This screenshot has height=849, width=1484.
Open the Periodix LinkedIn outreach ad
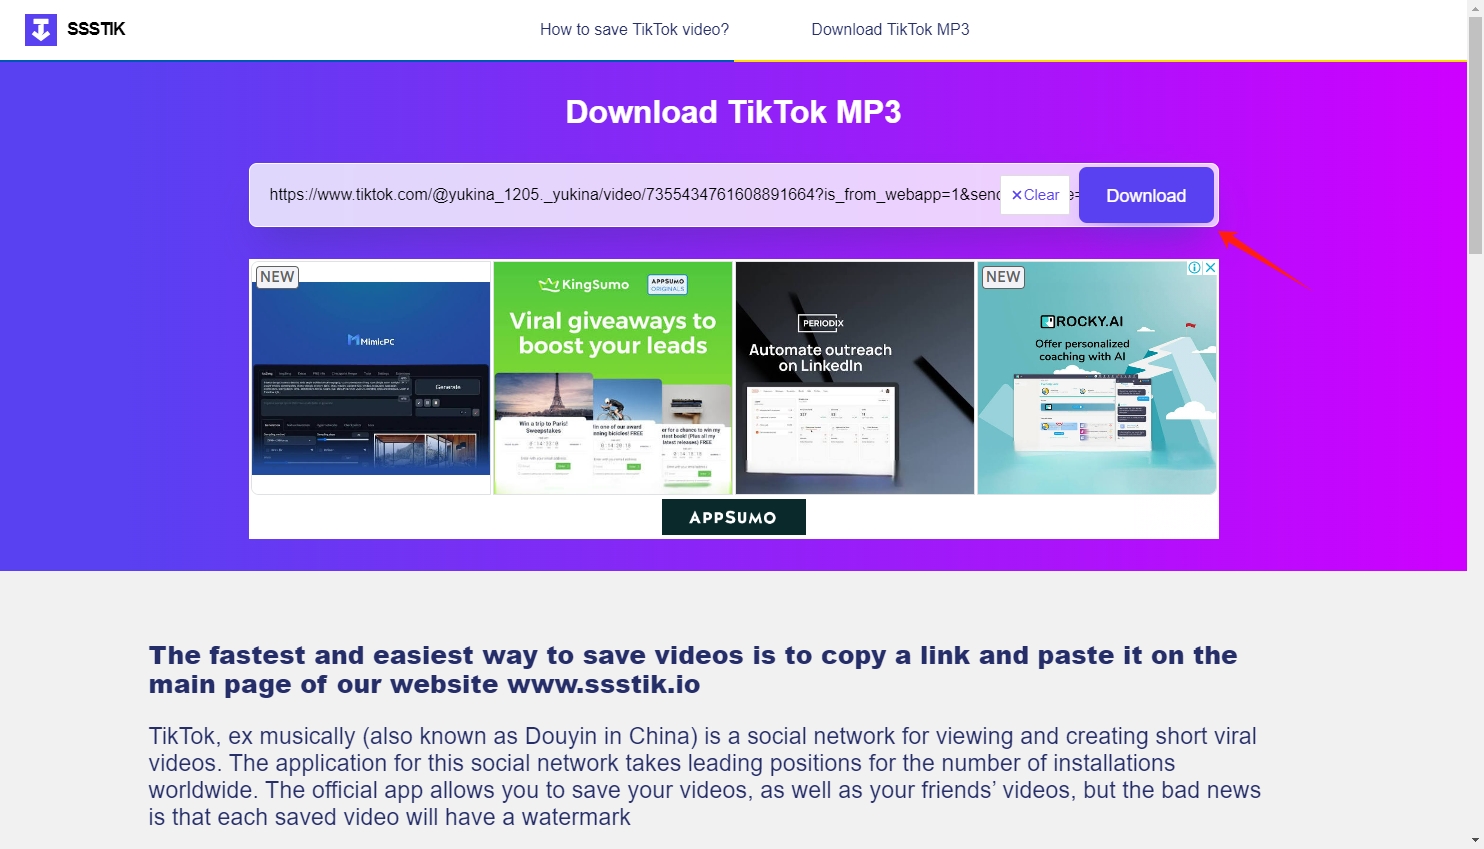click(855, 378)
